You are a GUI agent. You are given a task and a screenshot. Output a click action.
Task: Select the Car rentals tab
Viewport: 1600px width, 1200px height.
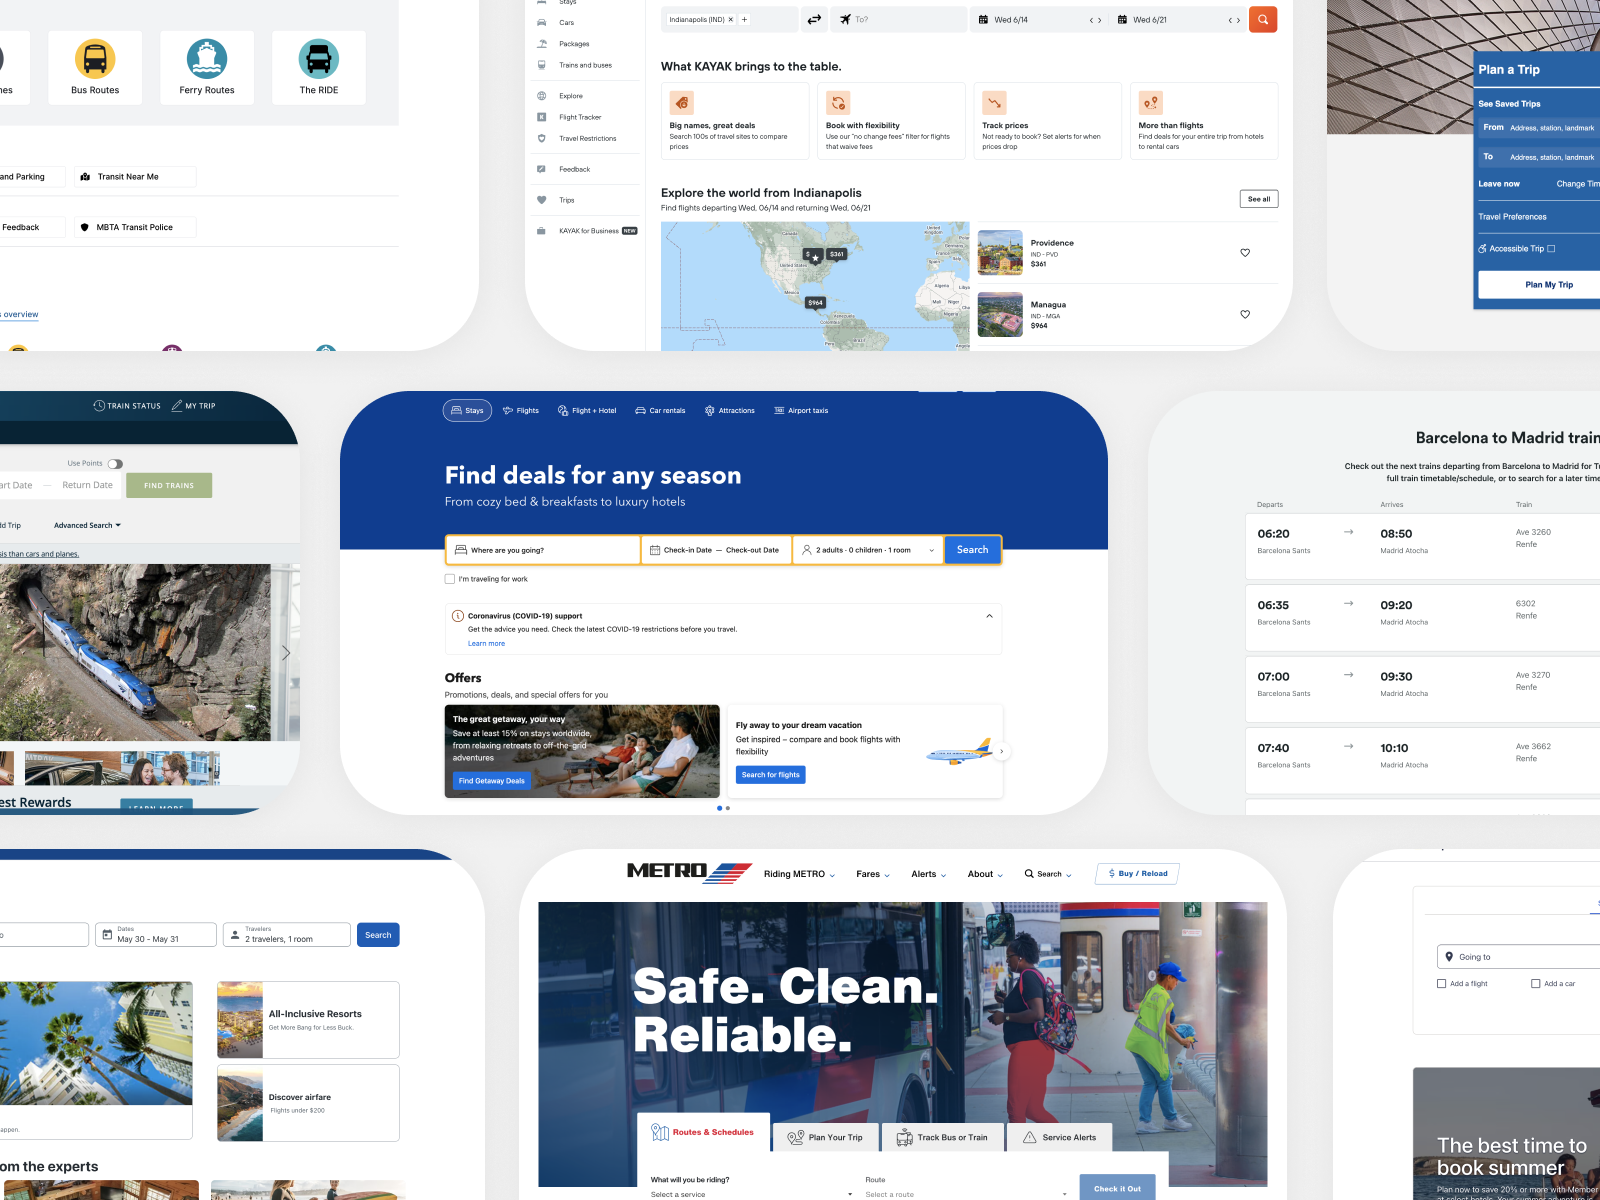point(660,411)
